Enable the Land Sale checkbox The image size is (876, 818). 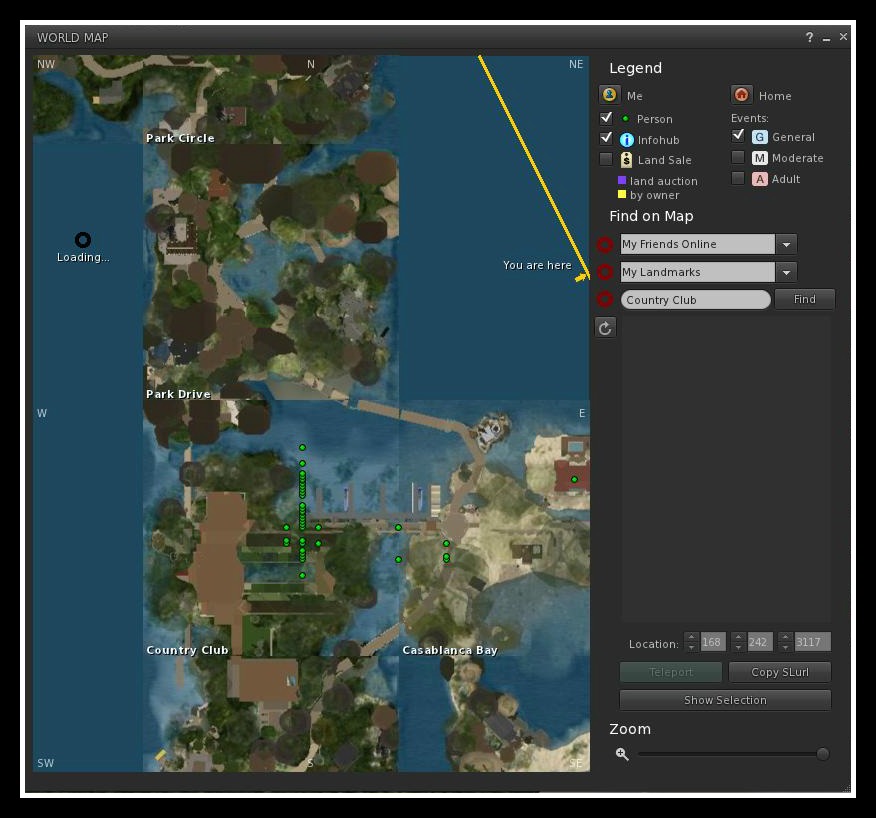(606, 159)
